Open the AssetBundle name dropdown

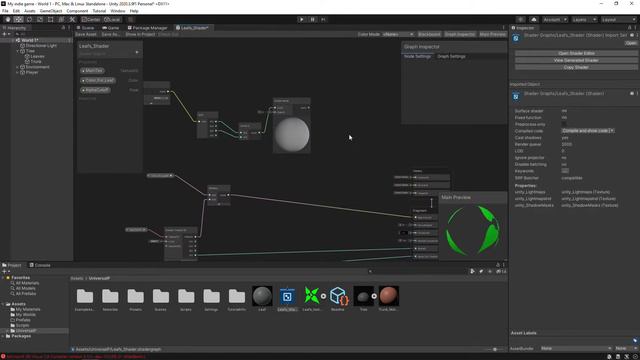click(576, 348)
